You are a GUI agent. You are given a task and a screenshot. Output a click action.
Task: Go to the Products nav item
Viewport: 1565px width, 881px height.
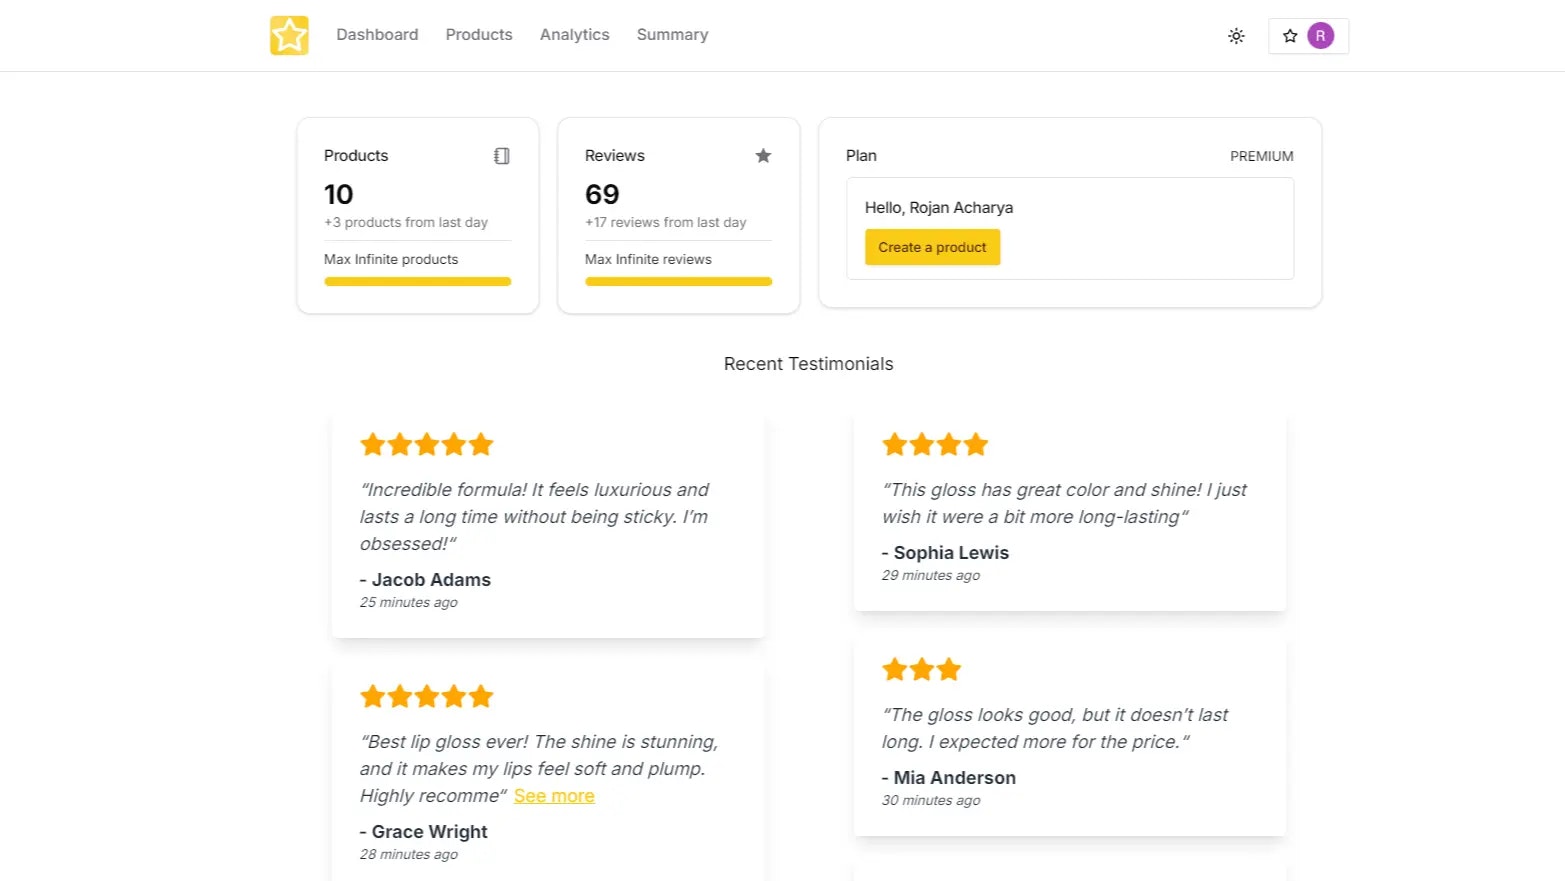click(x=479, y=35)
